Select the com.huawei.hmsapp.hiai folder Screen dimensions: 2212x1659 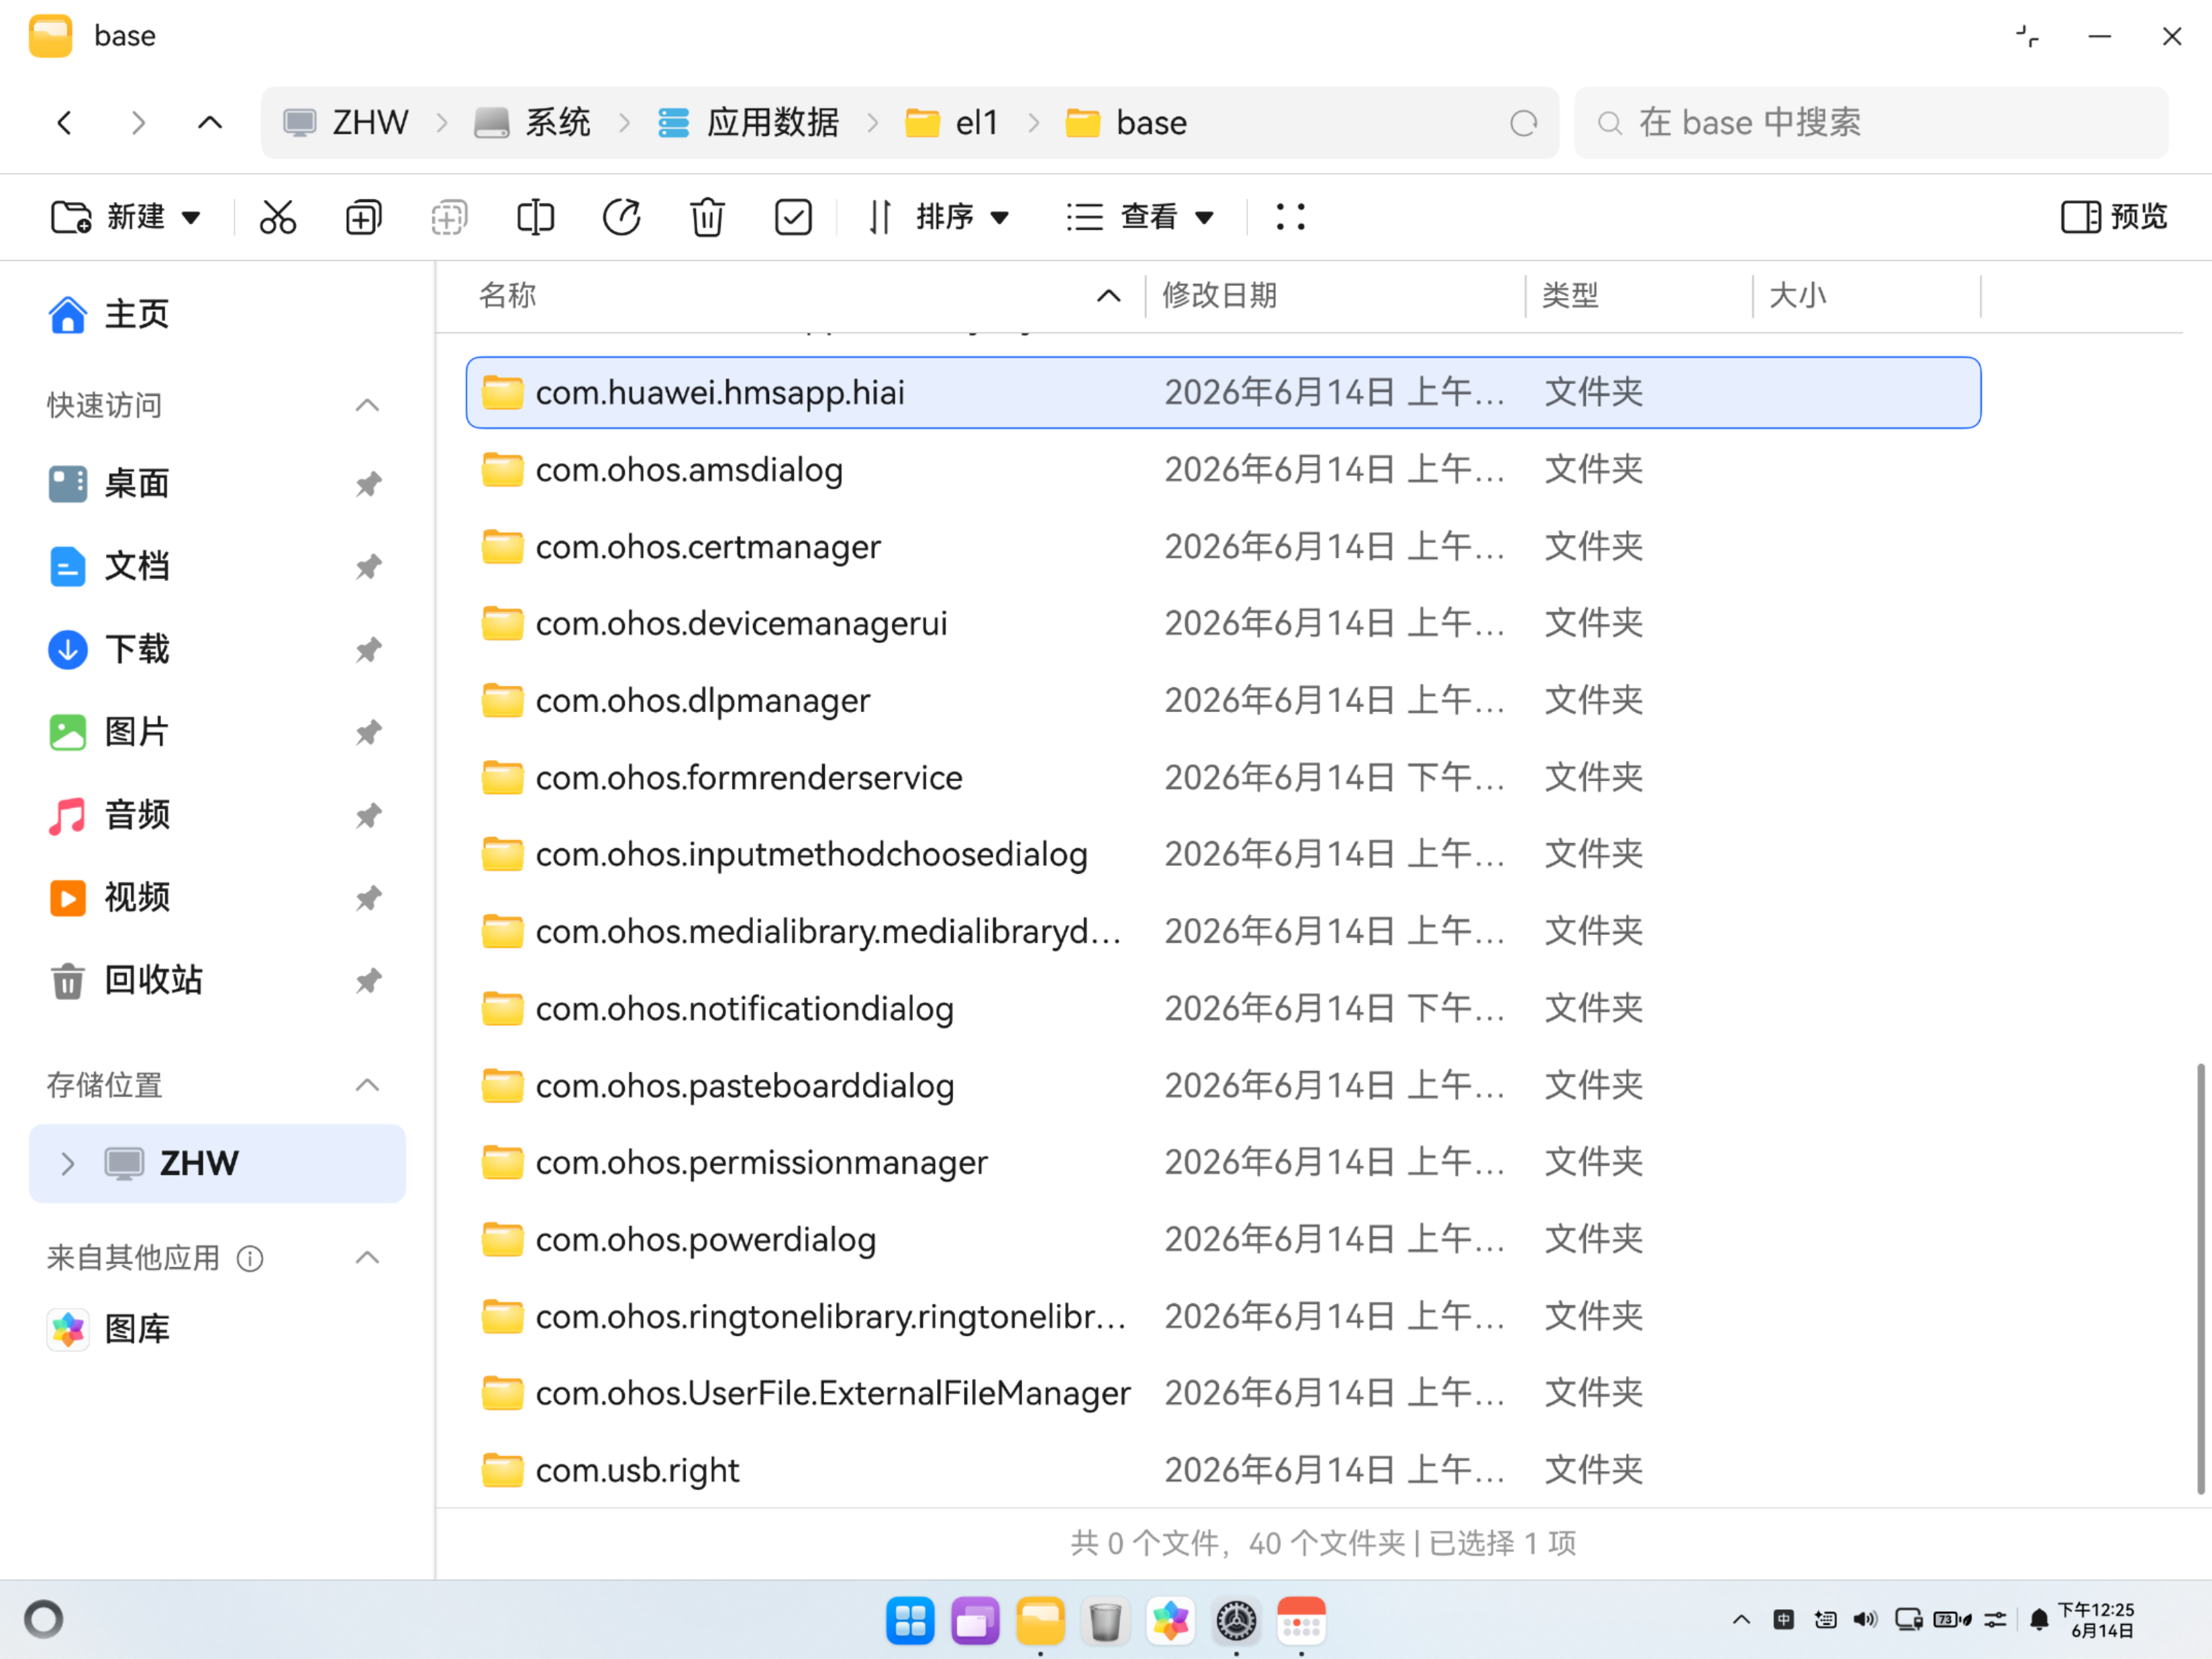tap(1223, 393)
